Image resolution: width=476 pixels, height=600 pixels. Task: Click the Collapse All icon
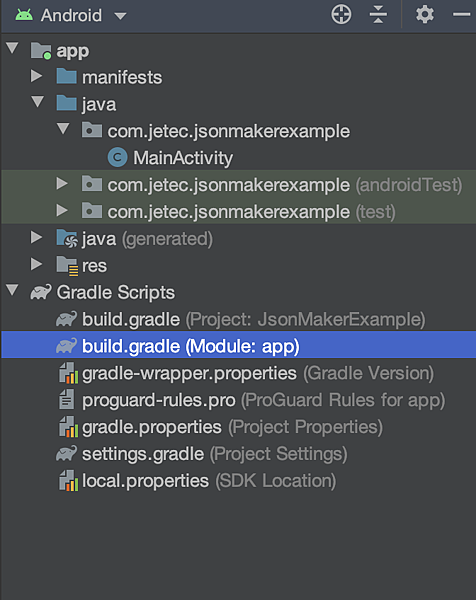coord(378,15)
